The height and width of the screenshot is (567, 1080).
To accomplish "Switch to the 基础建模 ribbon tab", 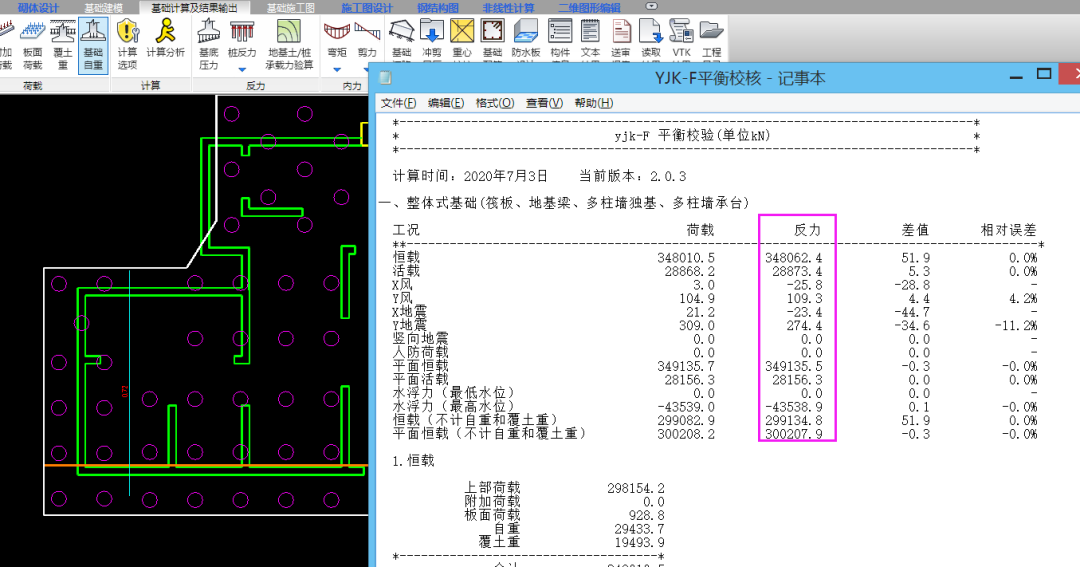I will (103, 8).
